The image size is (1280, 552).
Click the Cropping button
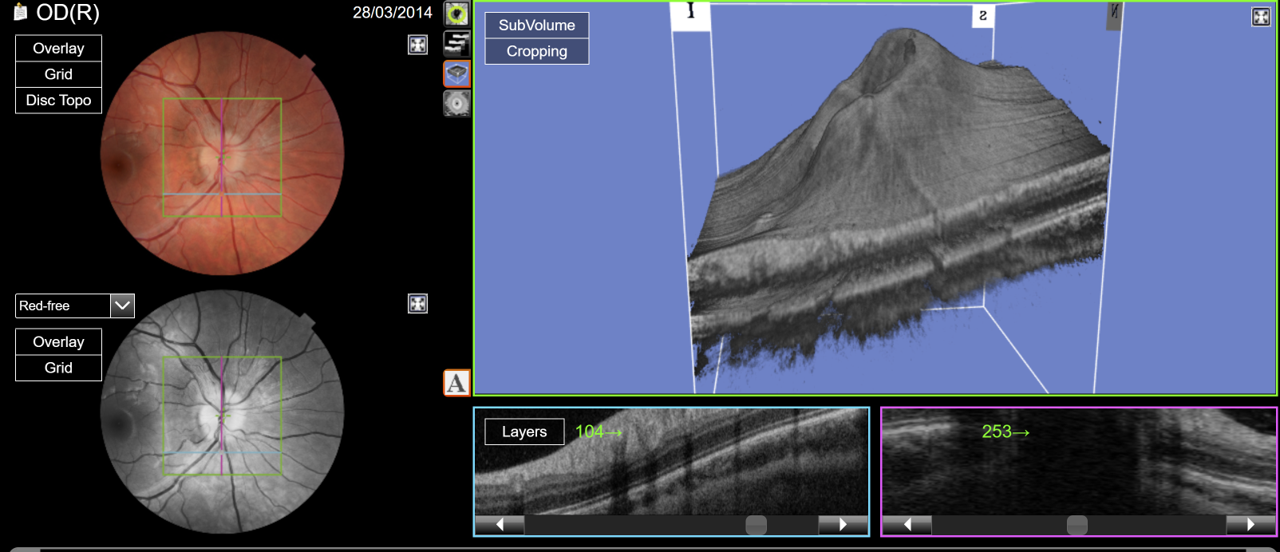[537, 51]
